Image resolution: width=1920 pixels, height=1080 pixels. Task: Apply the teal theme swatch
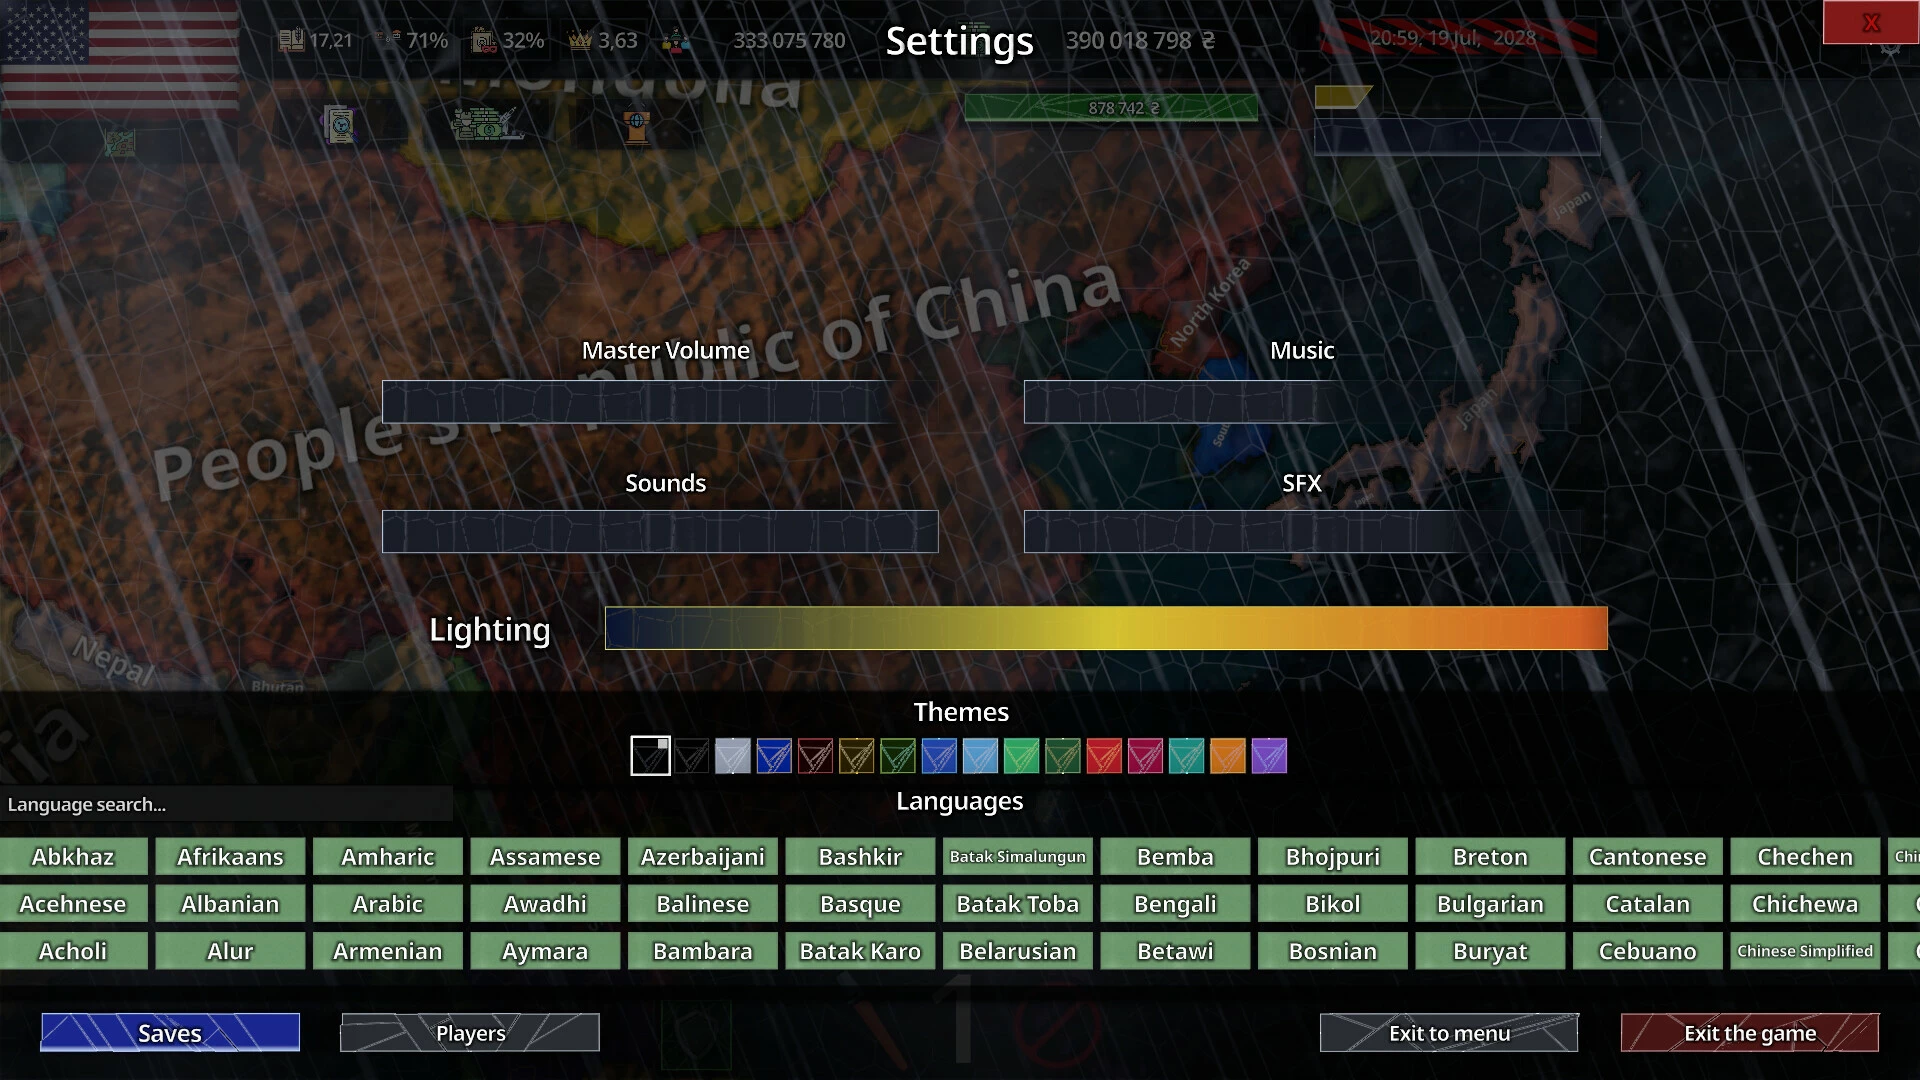[1186, 756]
